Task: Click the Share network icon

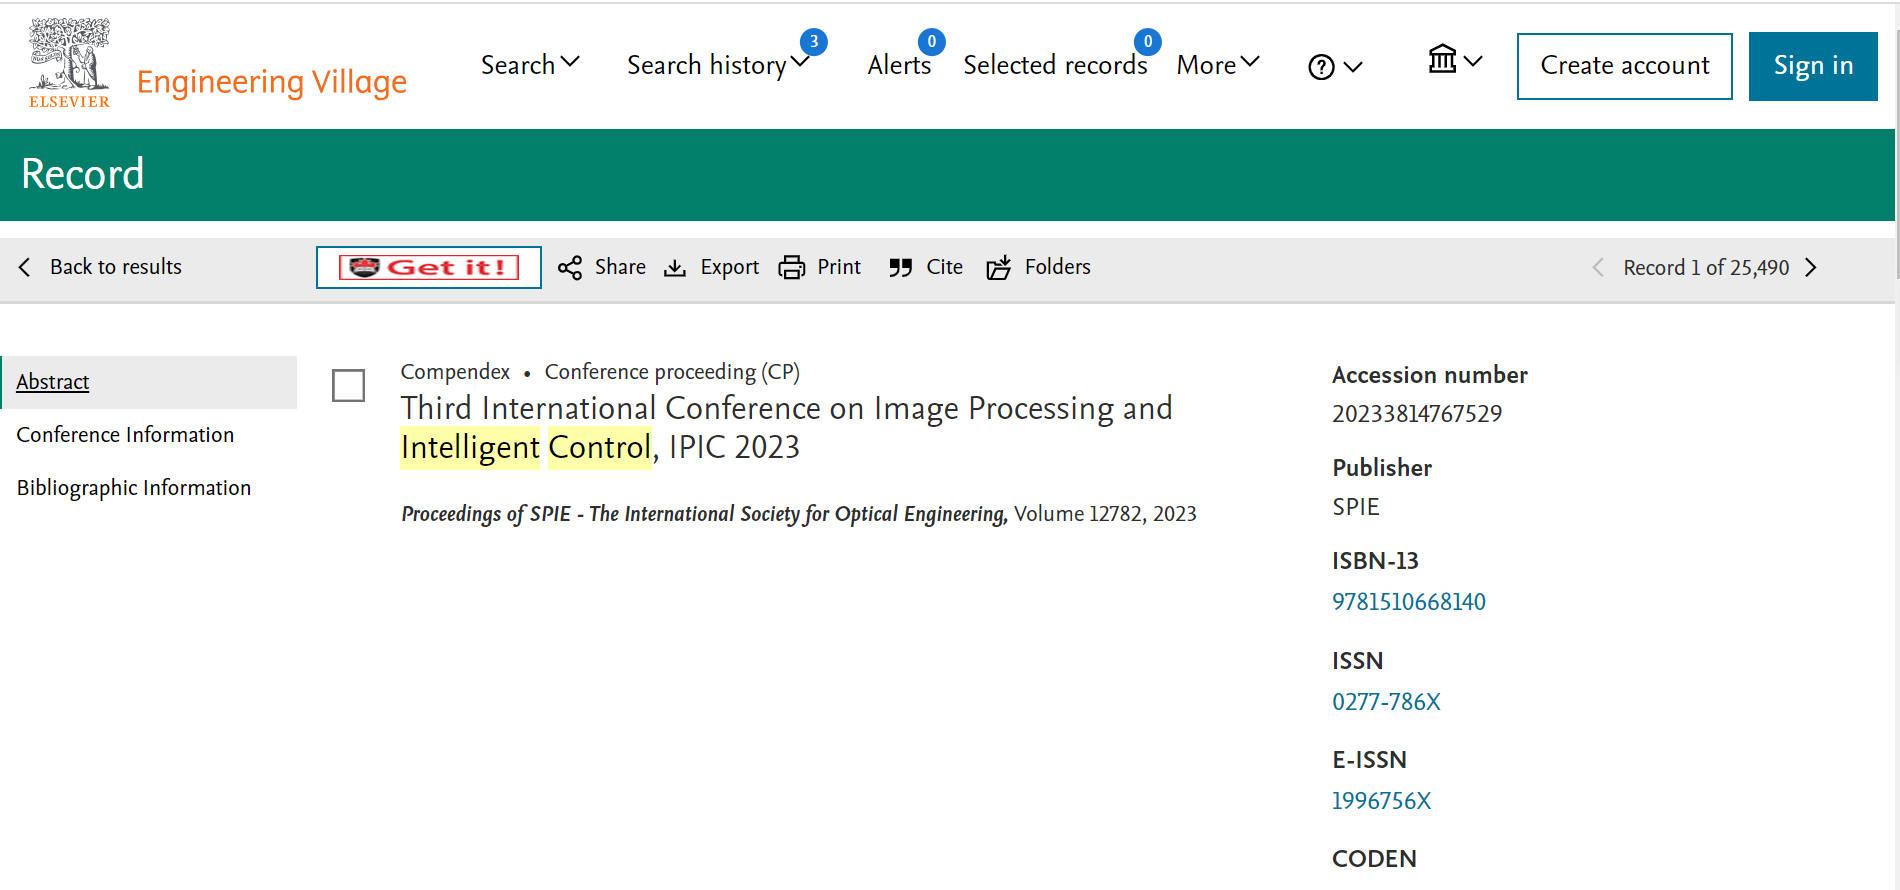Action: (570, 268)
